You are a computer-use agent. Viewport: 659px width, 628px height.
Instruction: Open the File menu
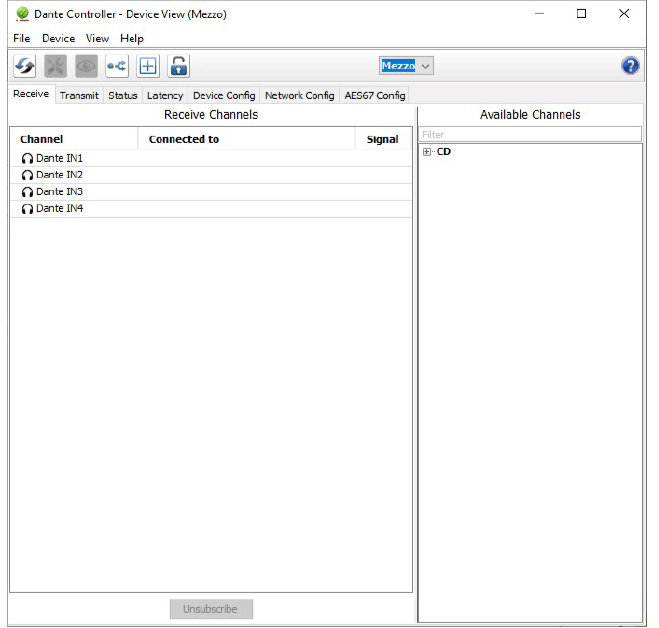pyautogui.click(x=22, y=38)
